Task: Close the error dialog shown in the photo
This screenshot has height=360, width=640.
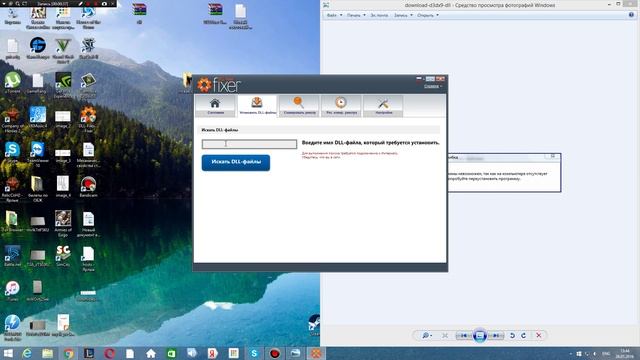Action: (553, 156)
